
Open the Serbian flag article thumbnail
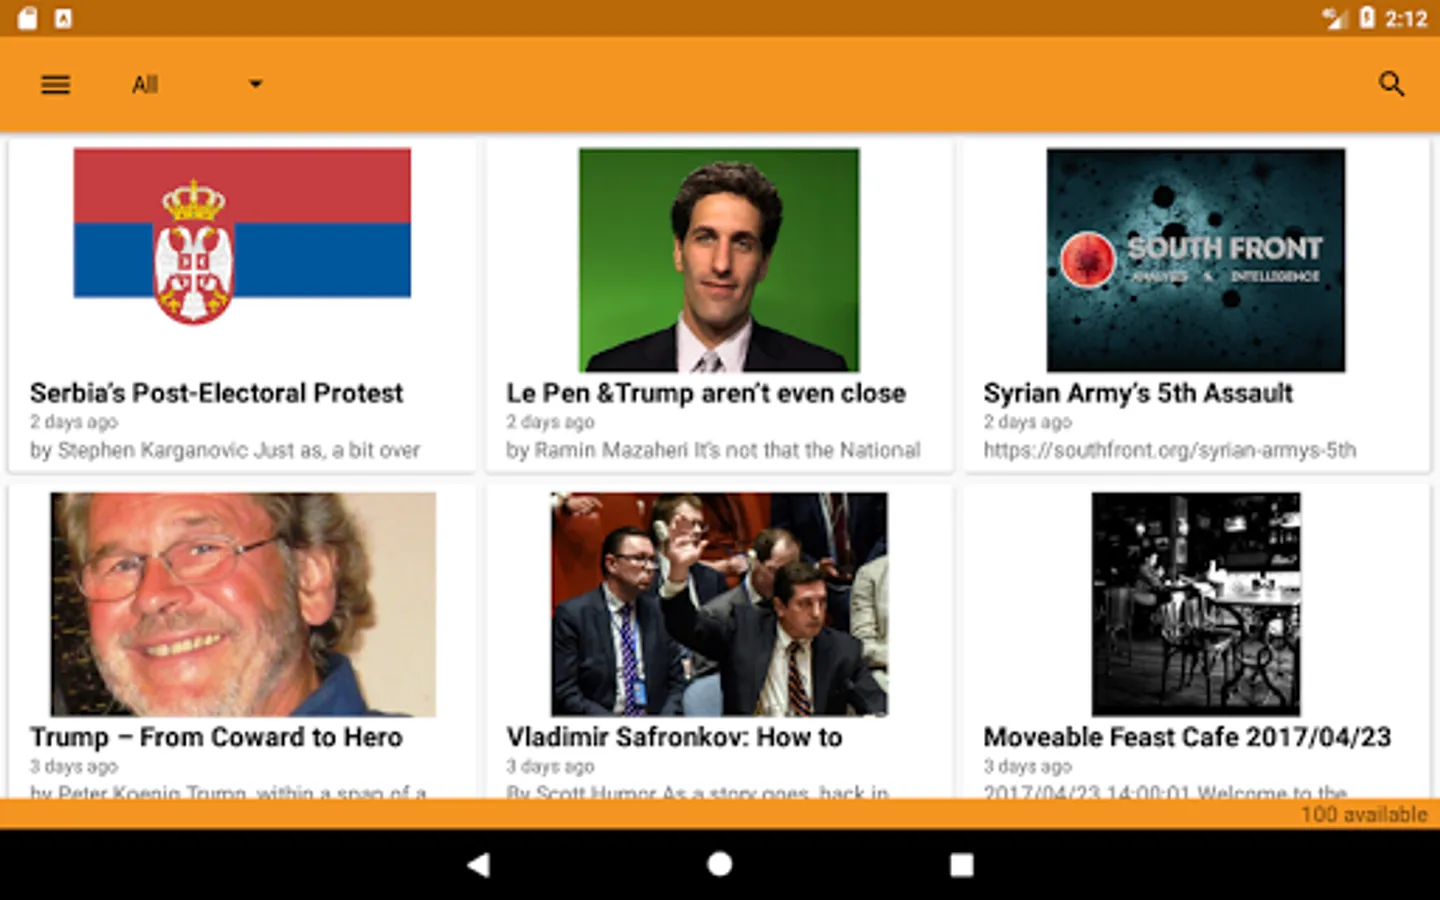[x=242, y=237]
